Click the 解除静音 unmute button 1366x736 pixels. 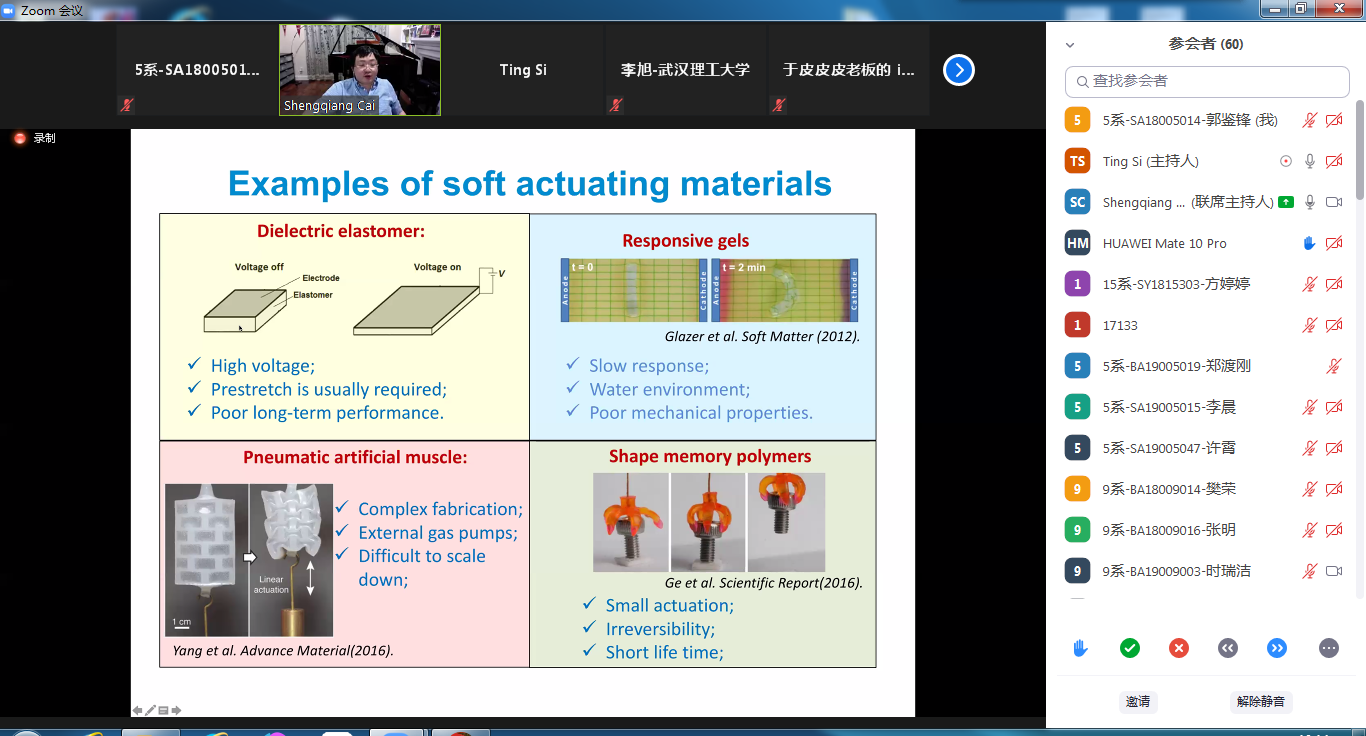pyautogui.click(x=1261, y=701)
